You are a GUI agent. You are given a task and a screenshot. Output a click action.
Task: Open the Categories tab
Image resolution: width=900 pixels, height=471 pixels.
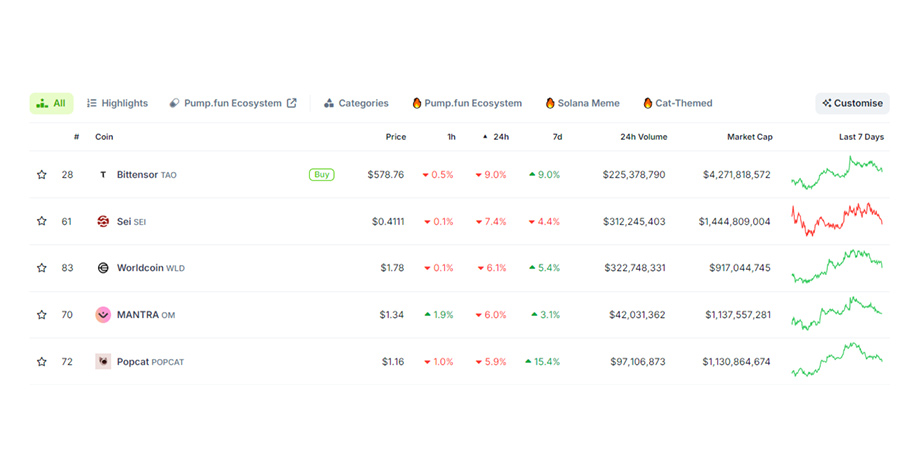356,103
